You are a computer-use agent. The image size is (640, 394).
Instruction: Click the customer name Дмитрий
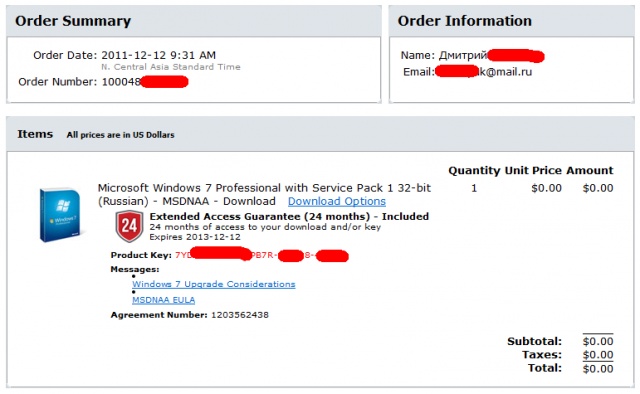click(x=463, y=55)
